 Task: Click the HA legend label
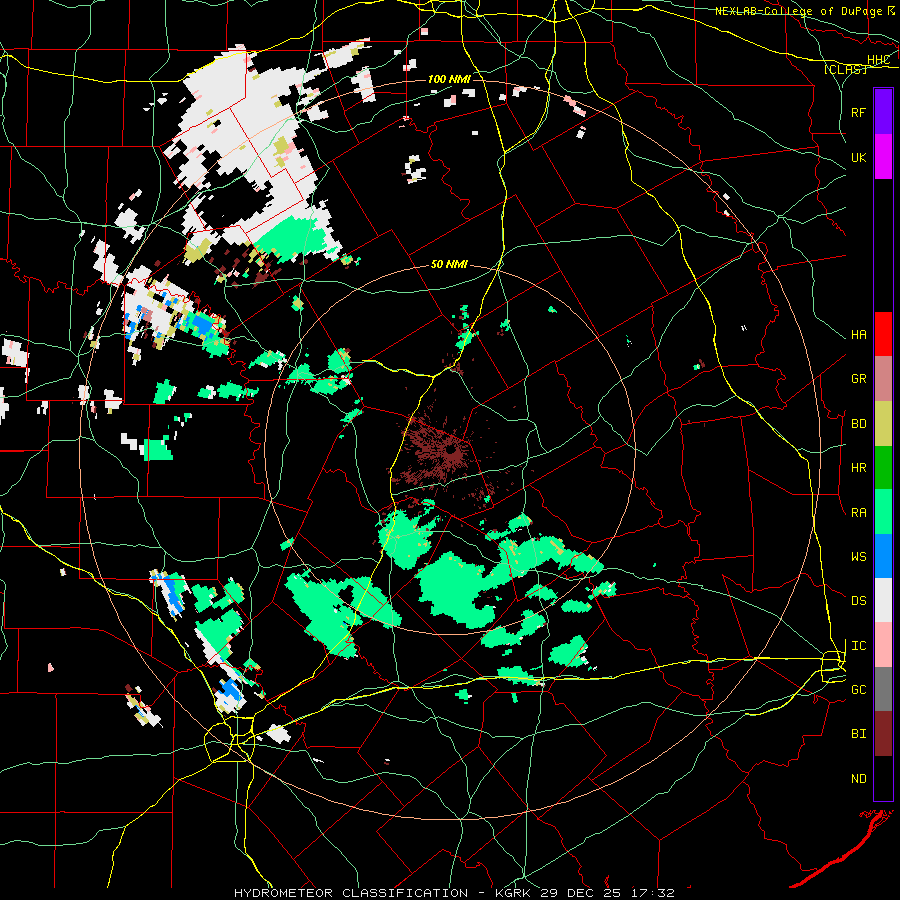coord(858,334)
